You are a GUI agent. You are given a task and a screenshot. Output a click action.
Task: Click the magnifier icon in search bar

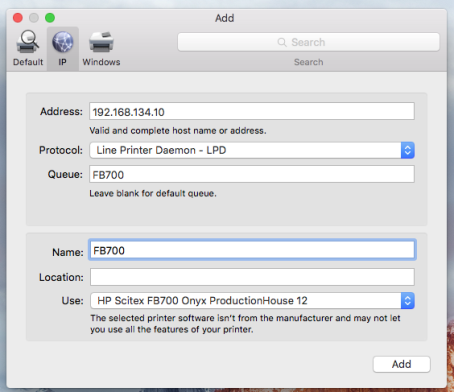click(282, 42)
